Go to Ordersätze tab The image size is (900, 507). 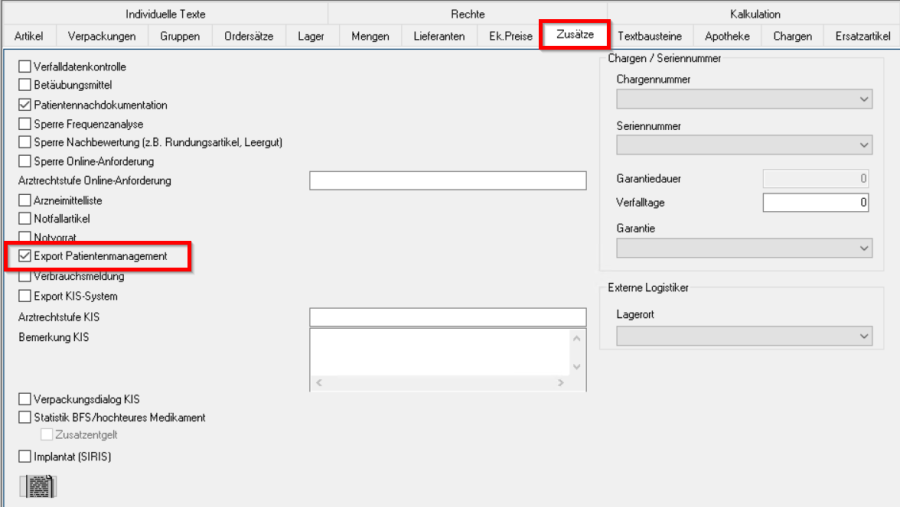click(x=249, y=36)
